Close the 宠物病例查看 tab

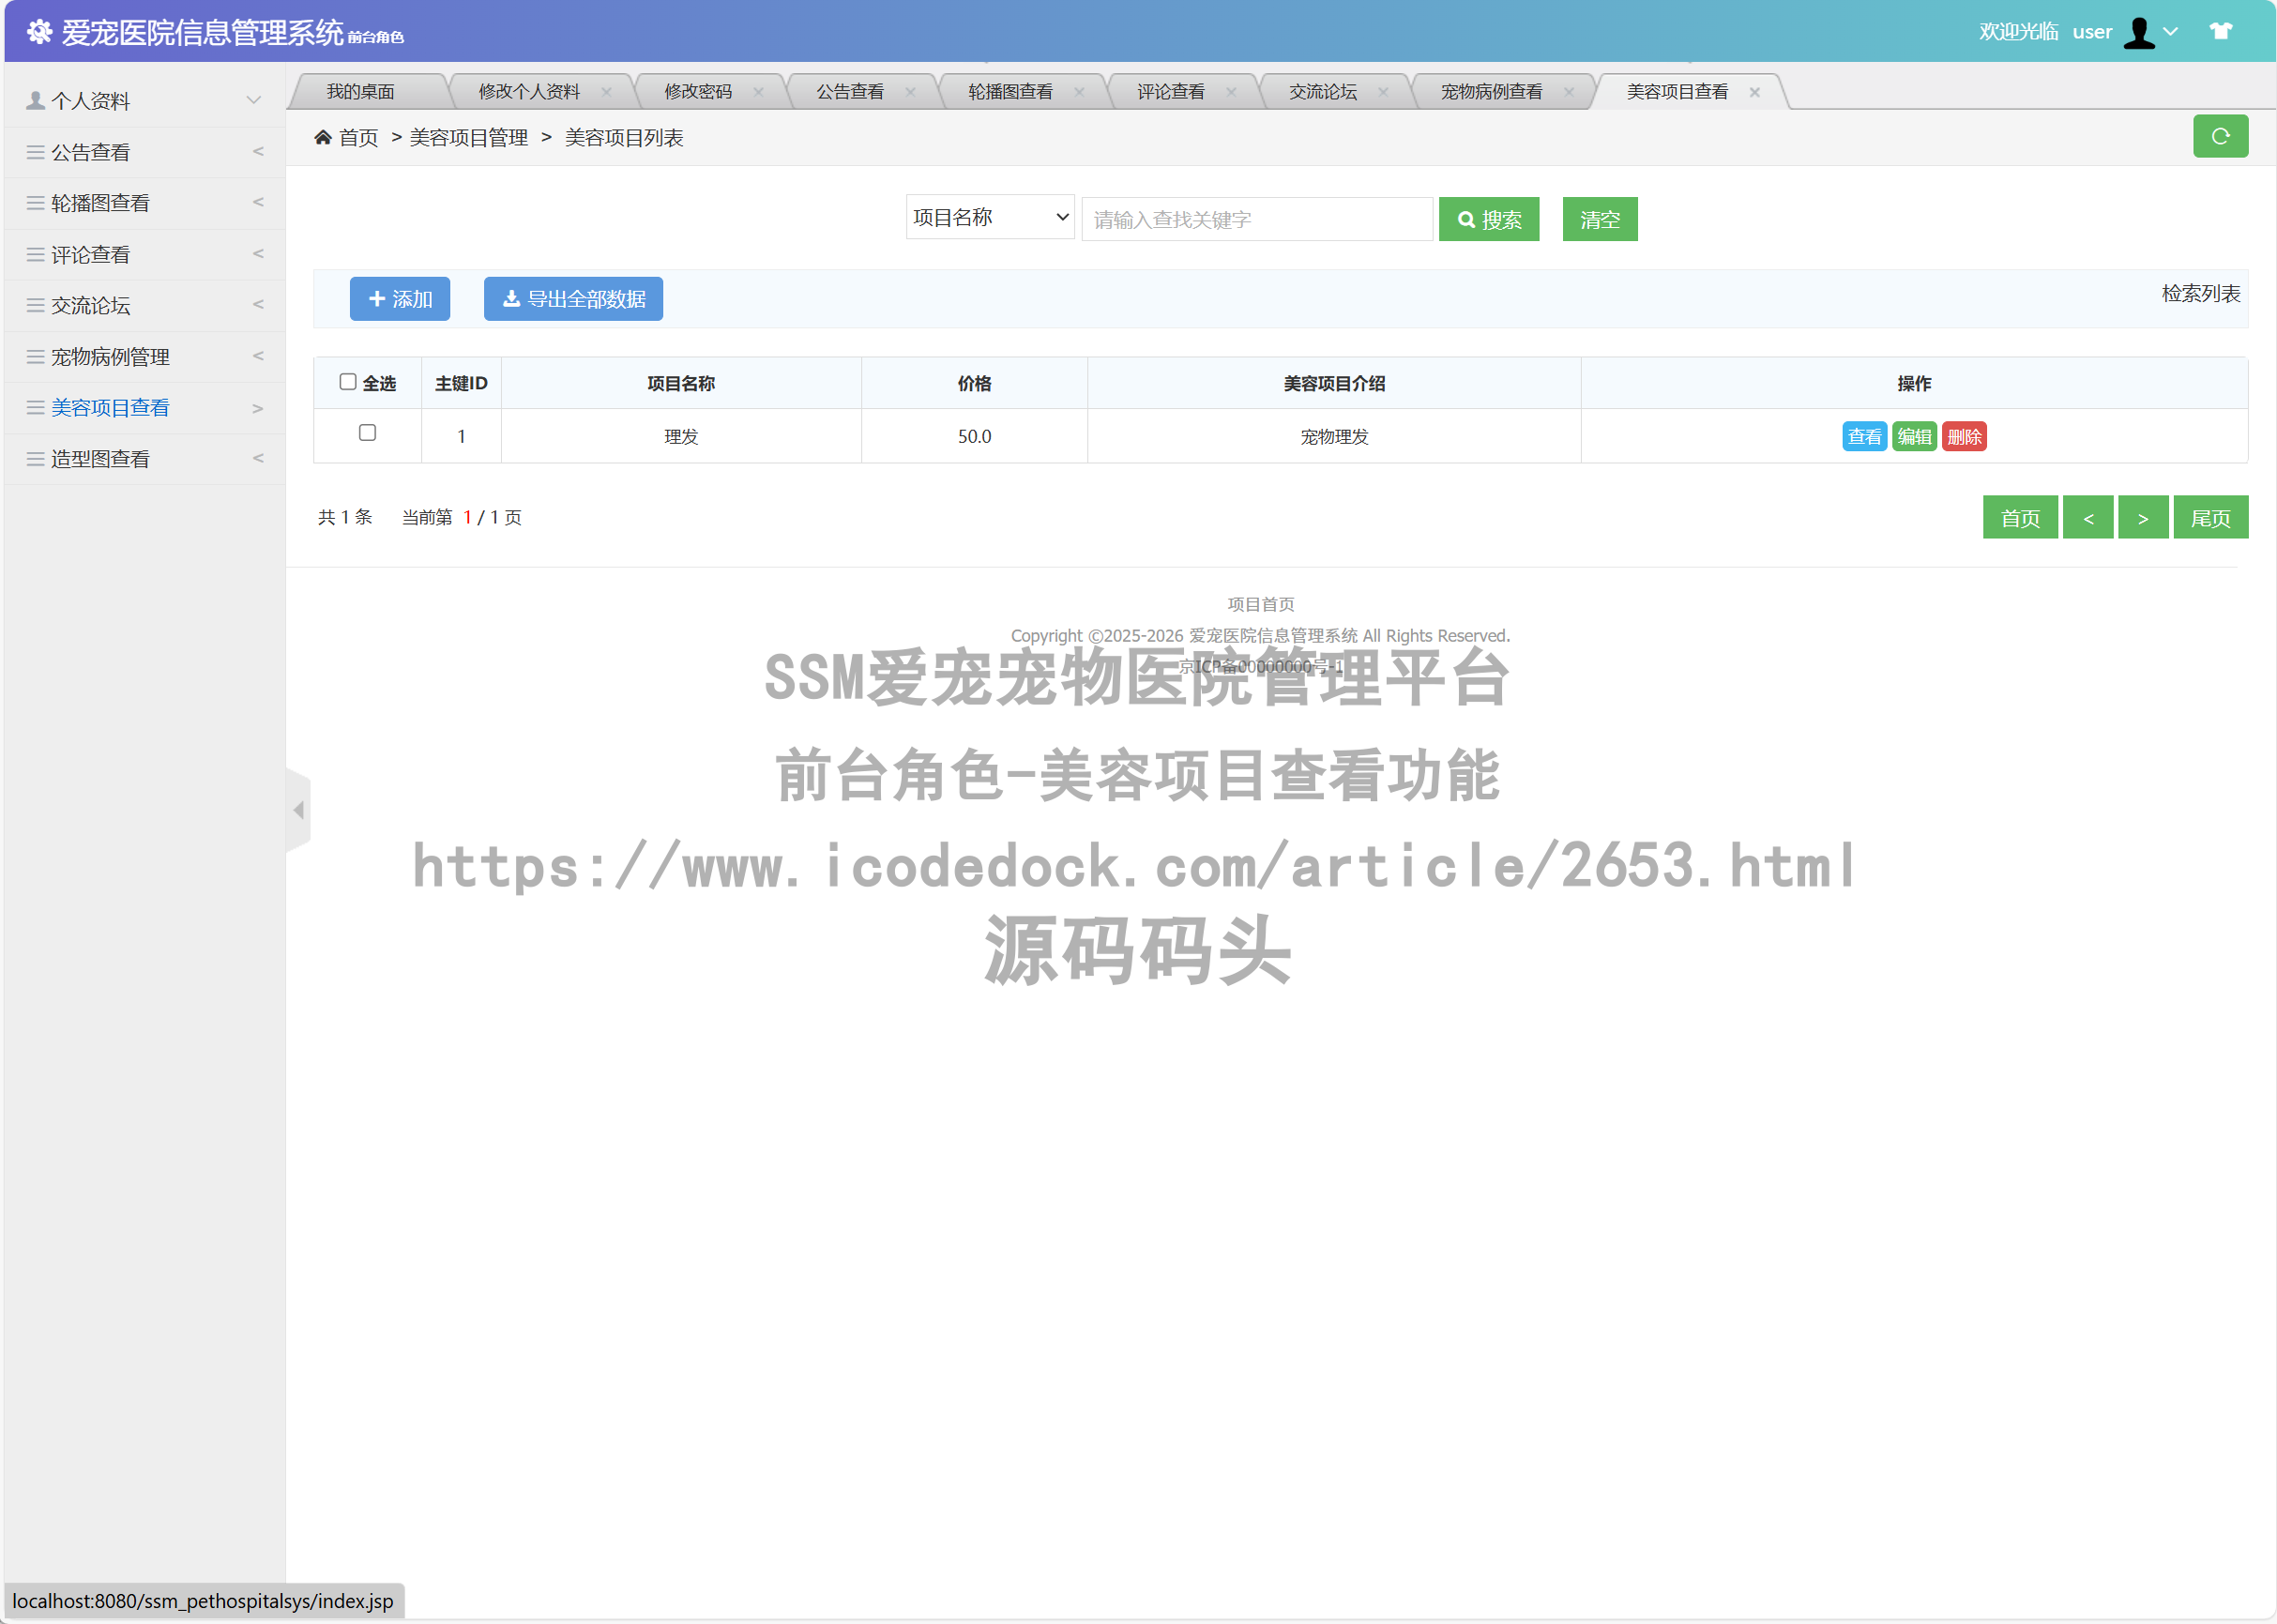(1568, 92)
